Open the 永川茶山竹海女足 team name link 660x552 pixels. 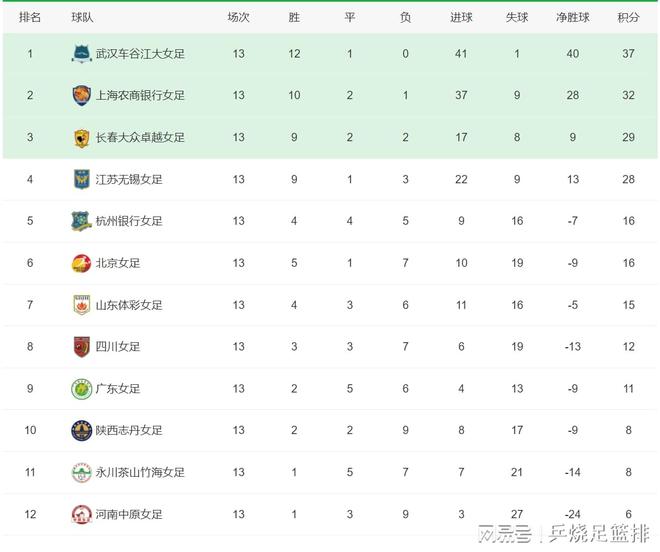[x=140, y=472]
